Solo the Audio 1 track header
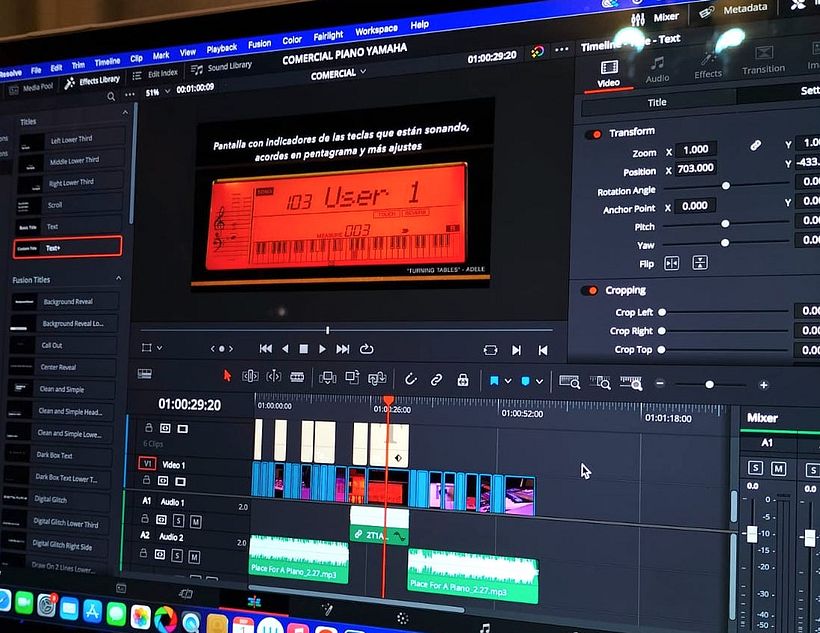The width and height of the screenshot is (820, 633). (x=178, y=521)
